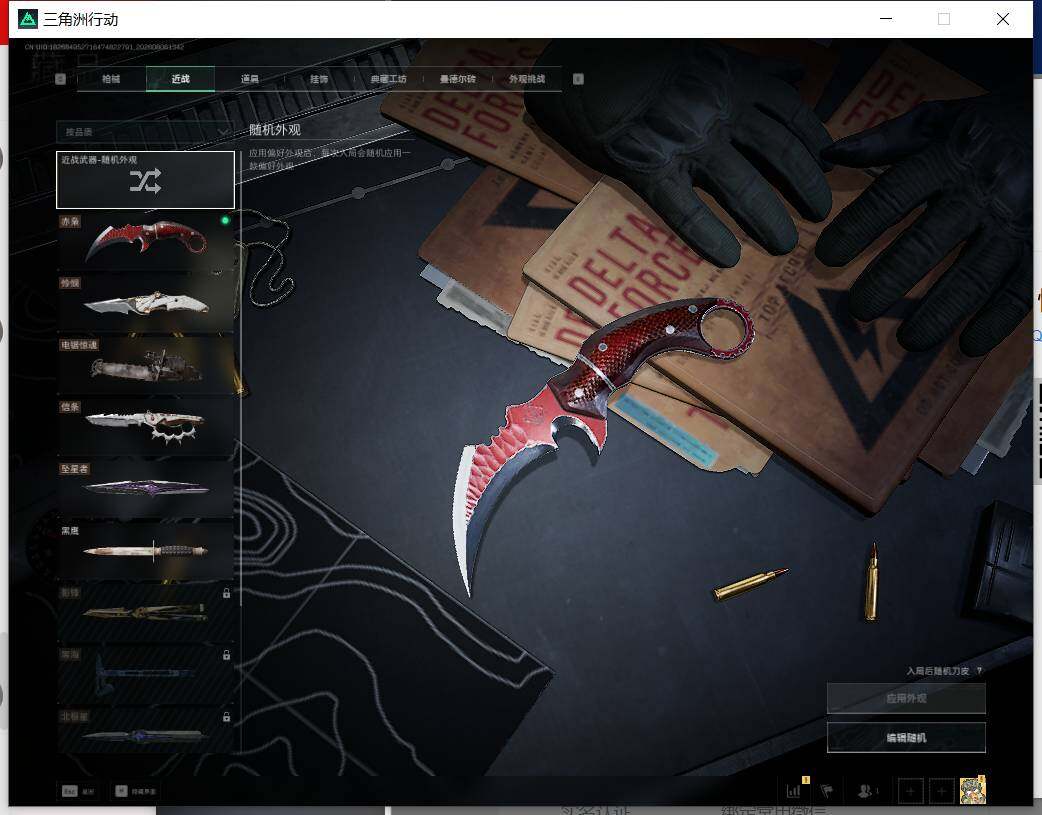Click the right tab-switch key icon

[x=578, y=79]
